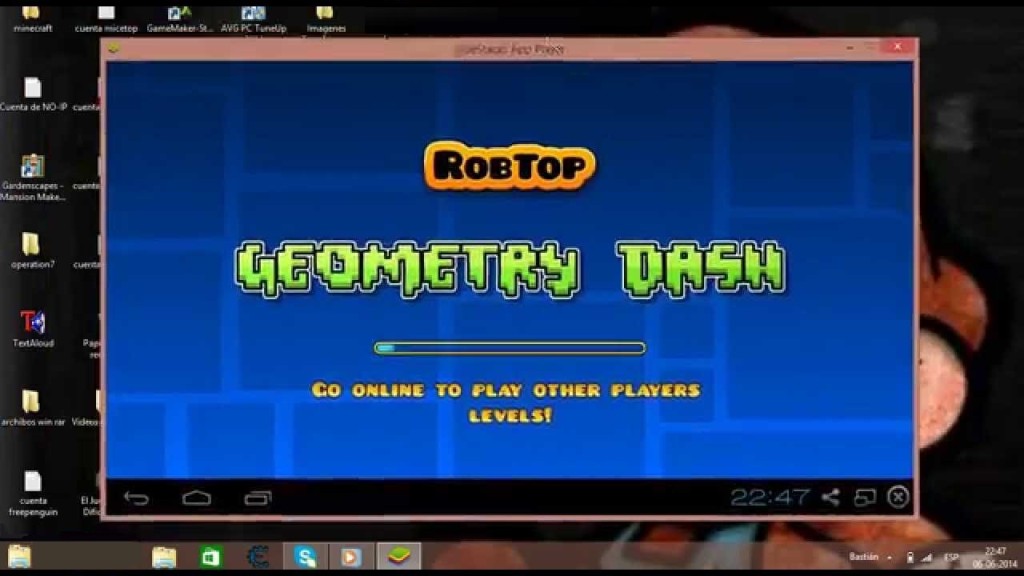
Task: Maximize the BlueStacks App Player window
Action: pyautogui.click(x=871, y=47)
